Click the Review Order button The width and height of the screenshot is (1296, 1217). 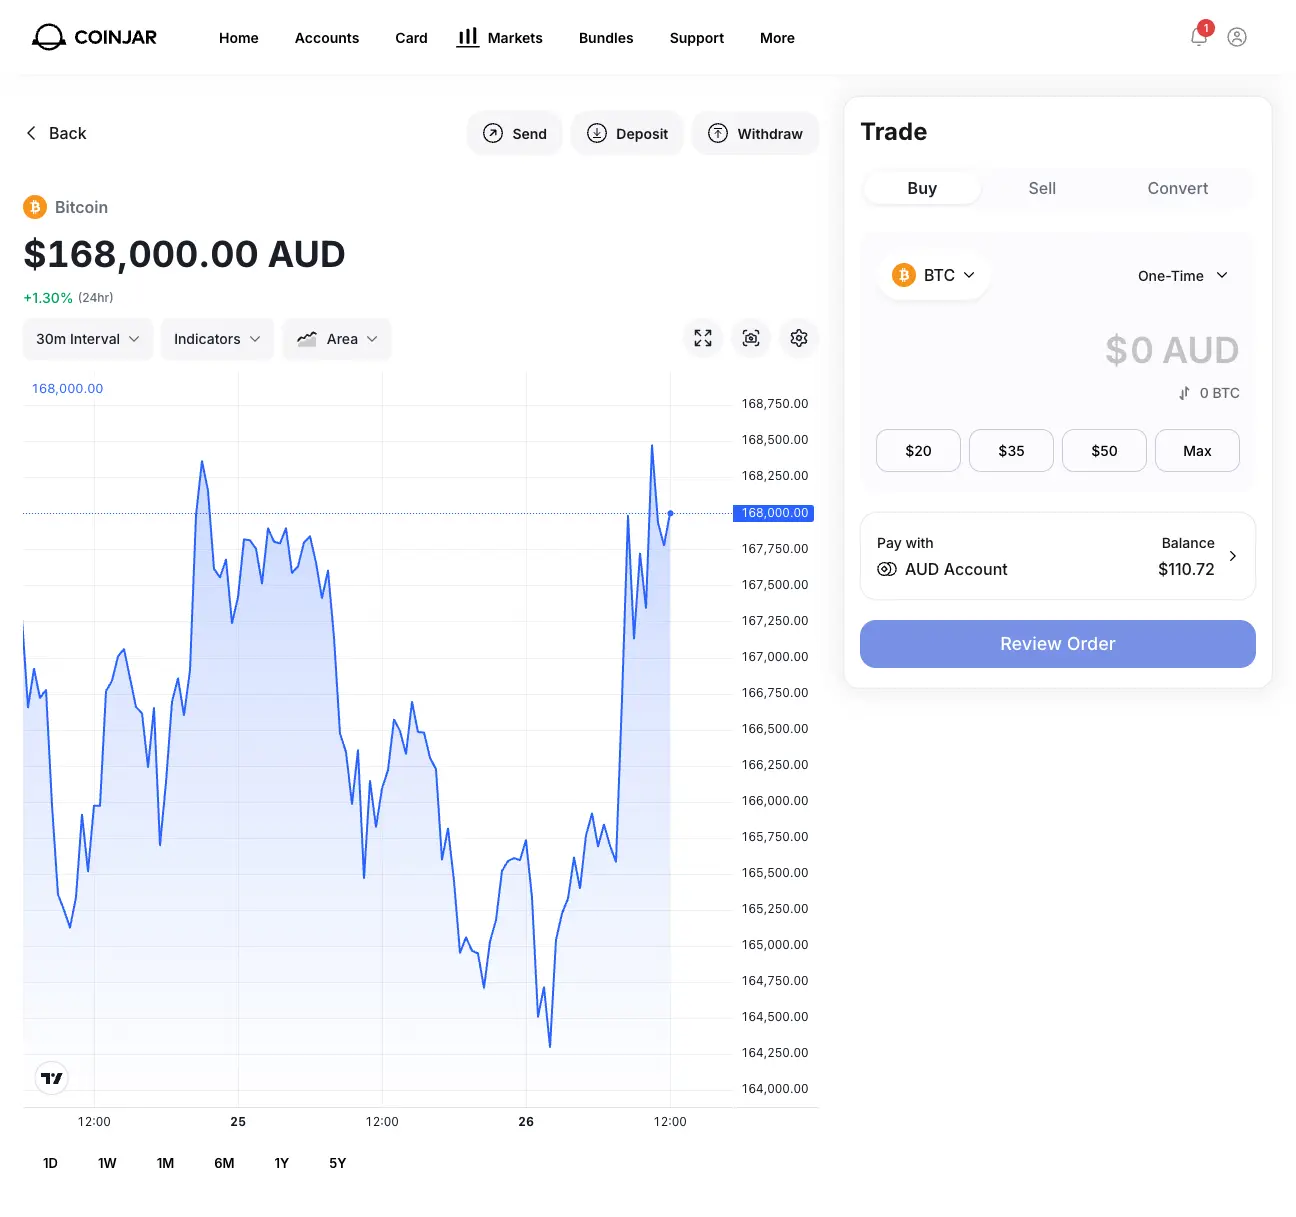[x=1057, y=644]
